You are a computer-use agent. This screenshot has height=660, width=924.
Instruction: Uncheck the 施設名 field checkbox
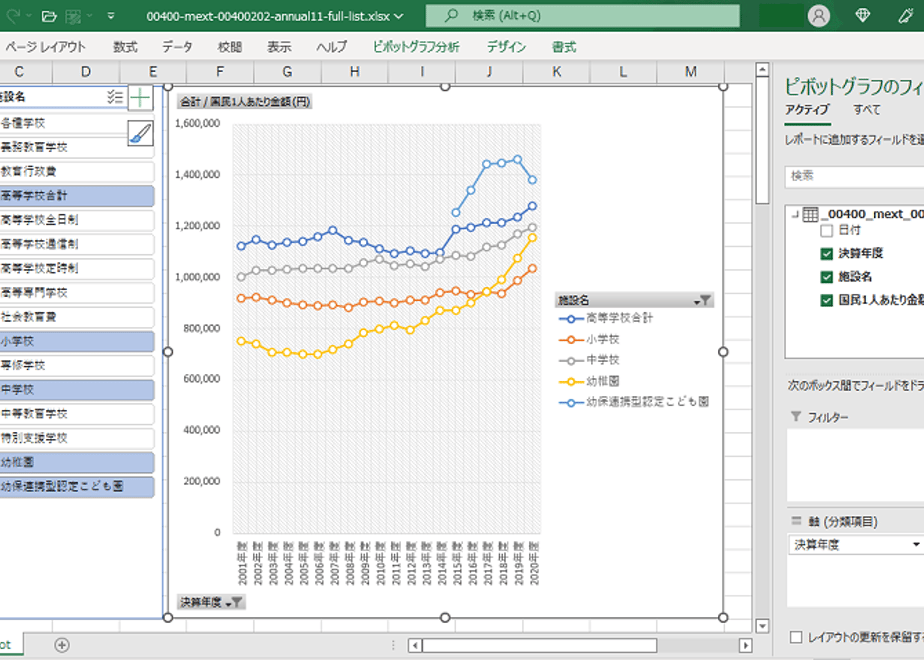[826, 277]
